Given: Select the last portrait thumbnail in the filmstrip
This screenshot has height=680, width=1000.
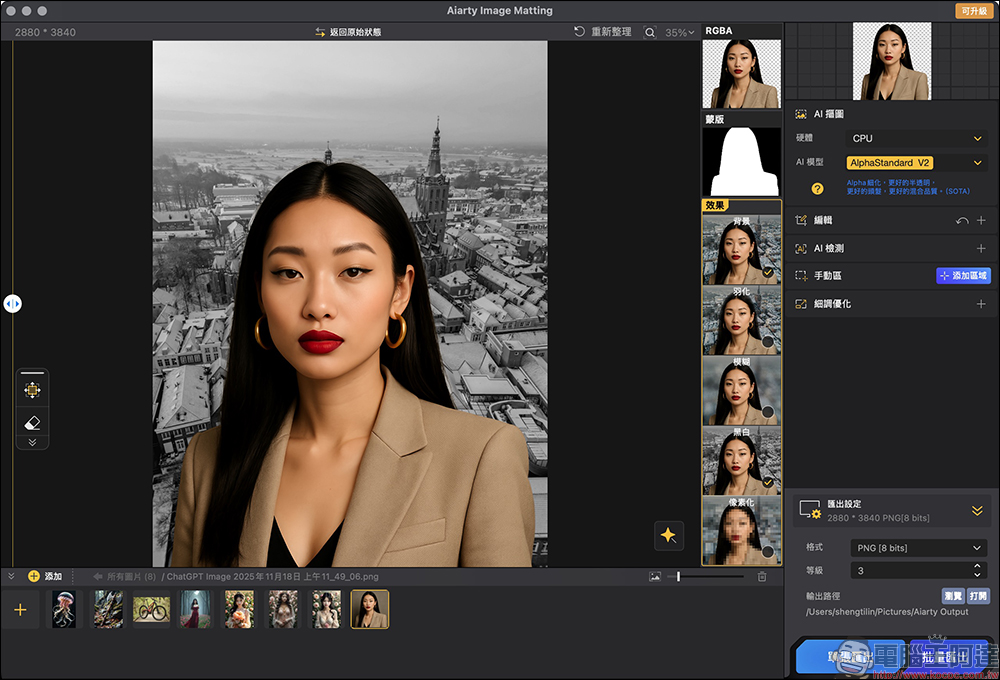Looking at the screenshot, I should (369, 609).
